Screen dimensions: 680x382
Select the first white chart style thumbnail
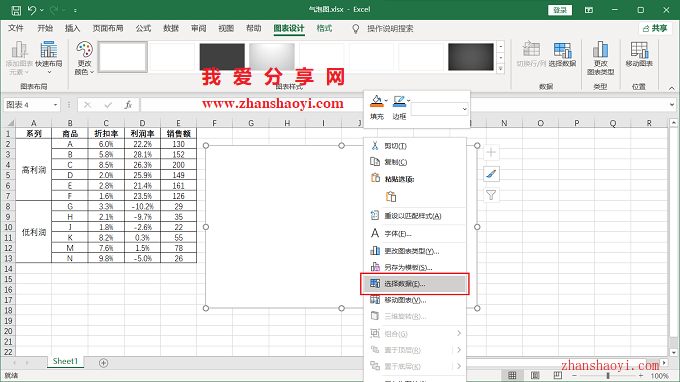pos(123,57)
